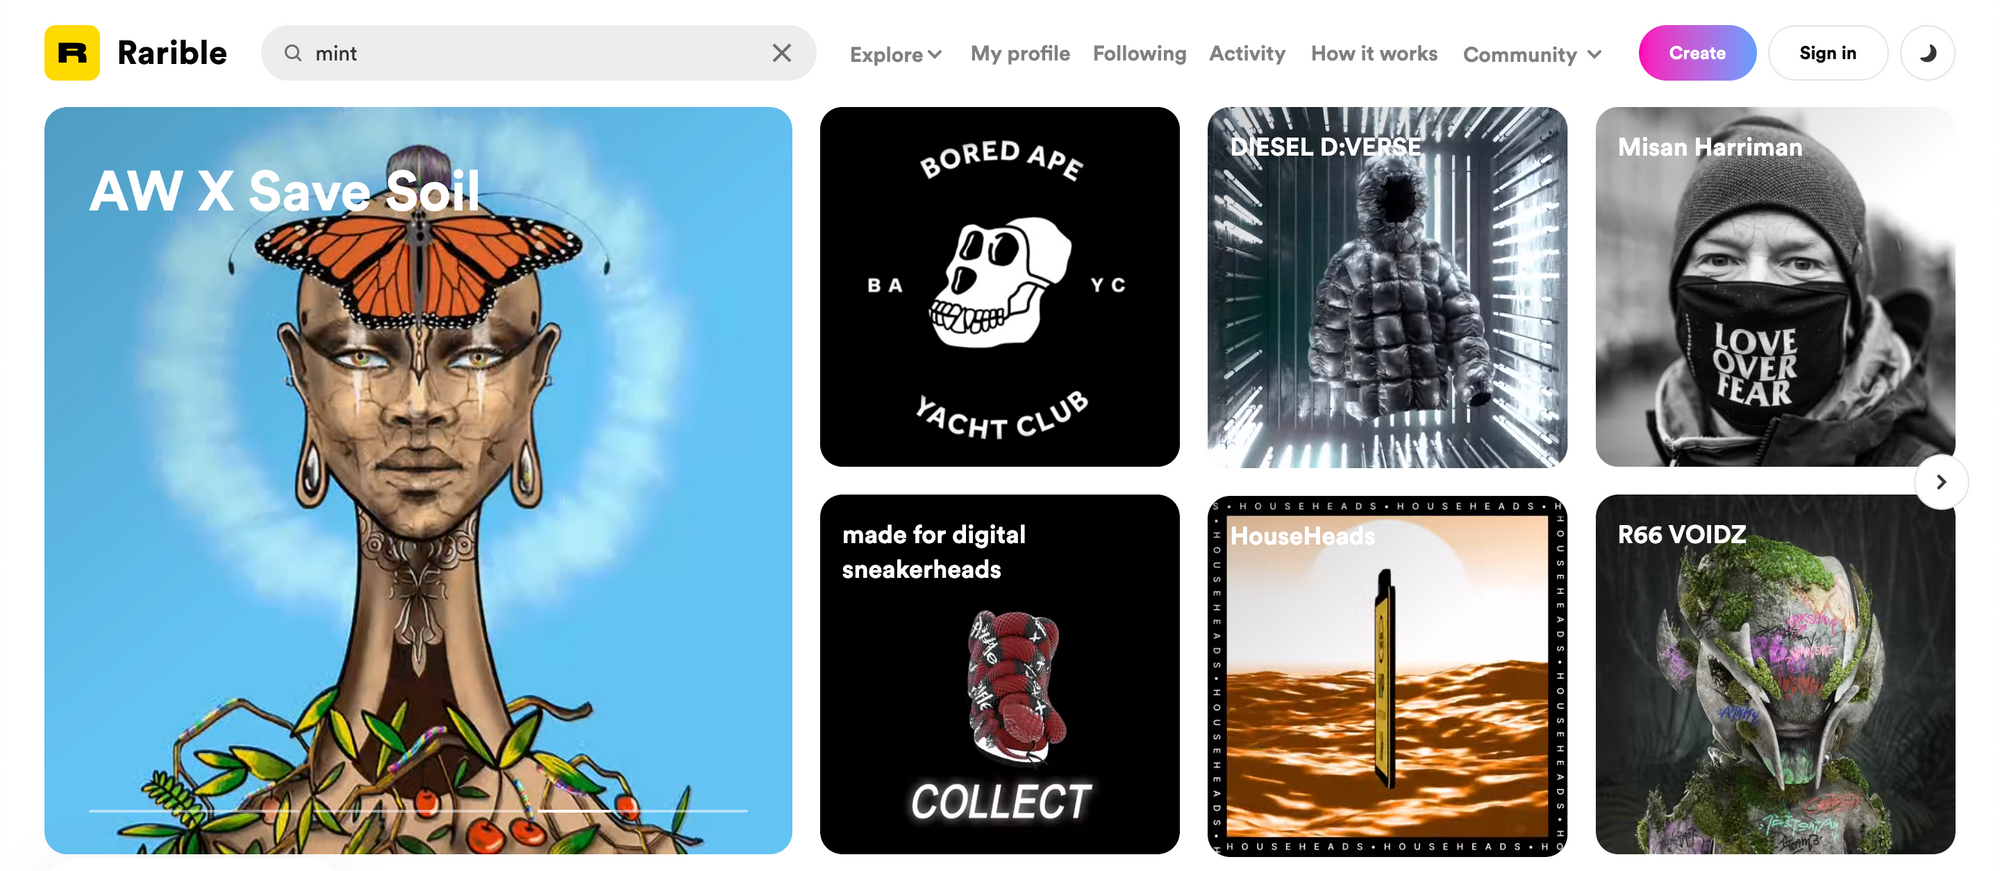
Task: Click the search magnifier icon
Action: click(293, 53)
